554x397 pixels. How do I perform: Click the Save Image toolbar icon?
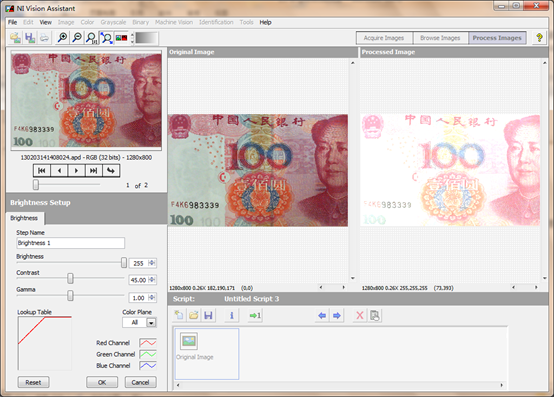(30, 37)
